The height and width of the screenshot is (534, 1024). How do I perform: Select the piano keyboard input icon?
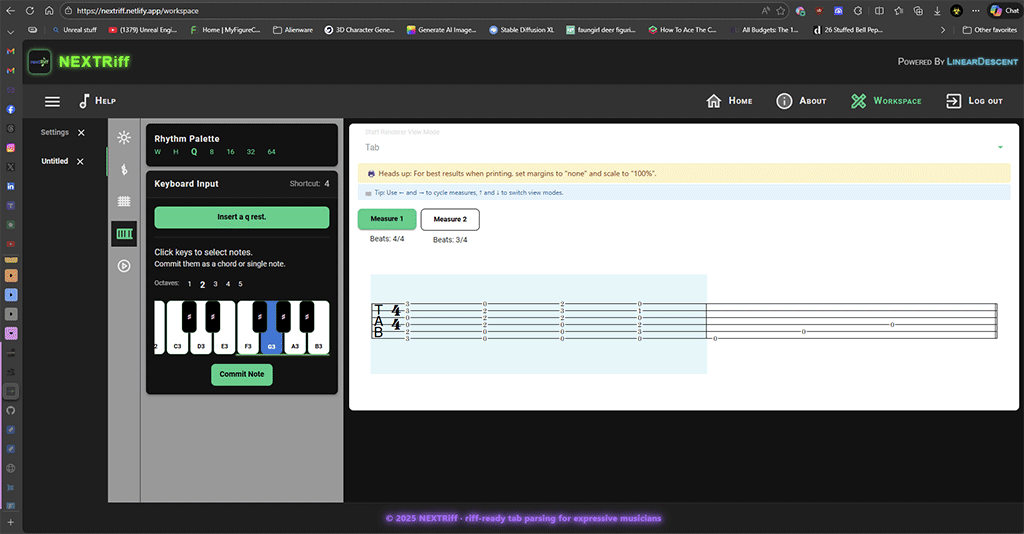124,234
